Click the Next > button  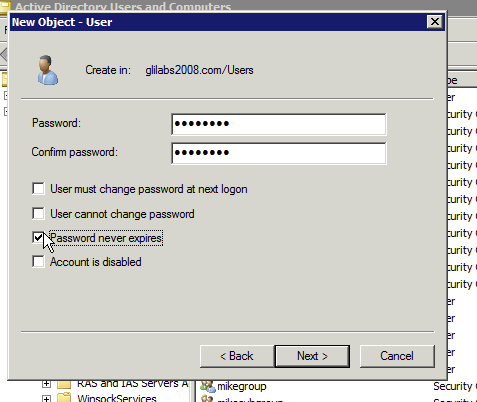coord(312,356)
